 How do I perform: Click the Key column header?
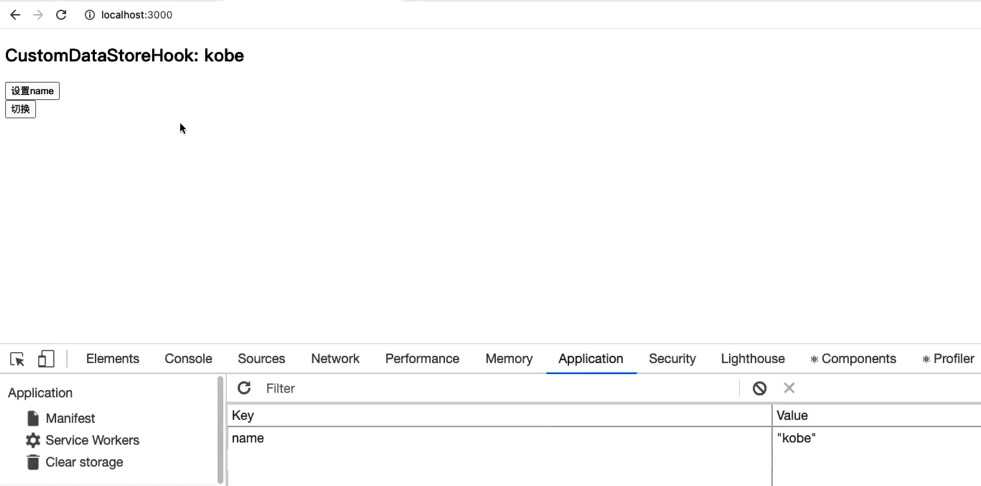pos(499,415)
